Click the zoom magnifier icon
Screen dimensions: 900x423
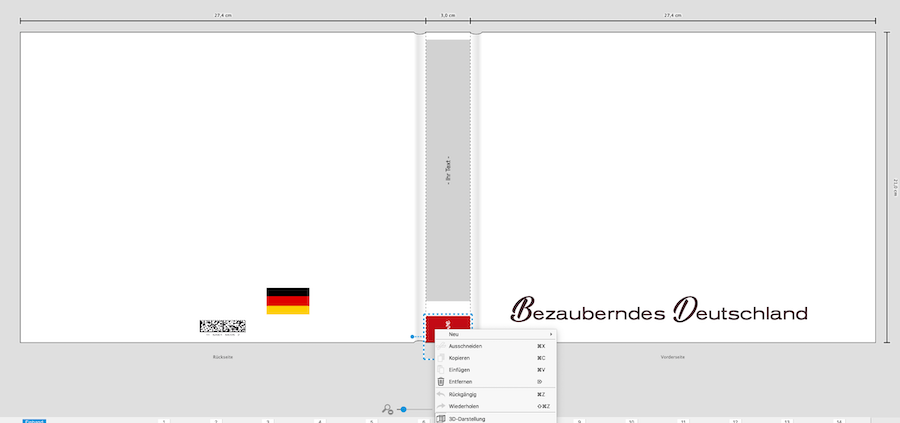point(387,409)
